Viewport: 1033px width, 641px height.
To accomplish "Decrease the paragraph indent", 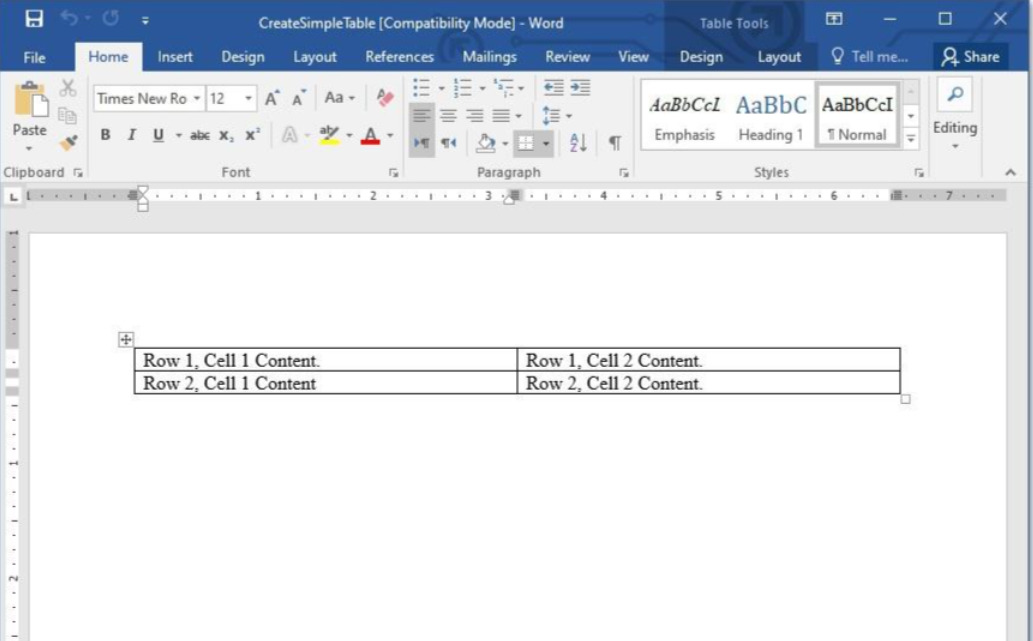I will tap(553, 88).
